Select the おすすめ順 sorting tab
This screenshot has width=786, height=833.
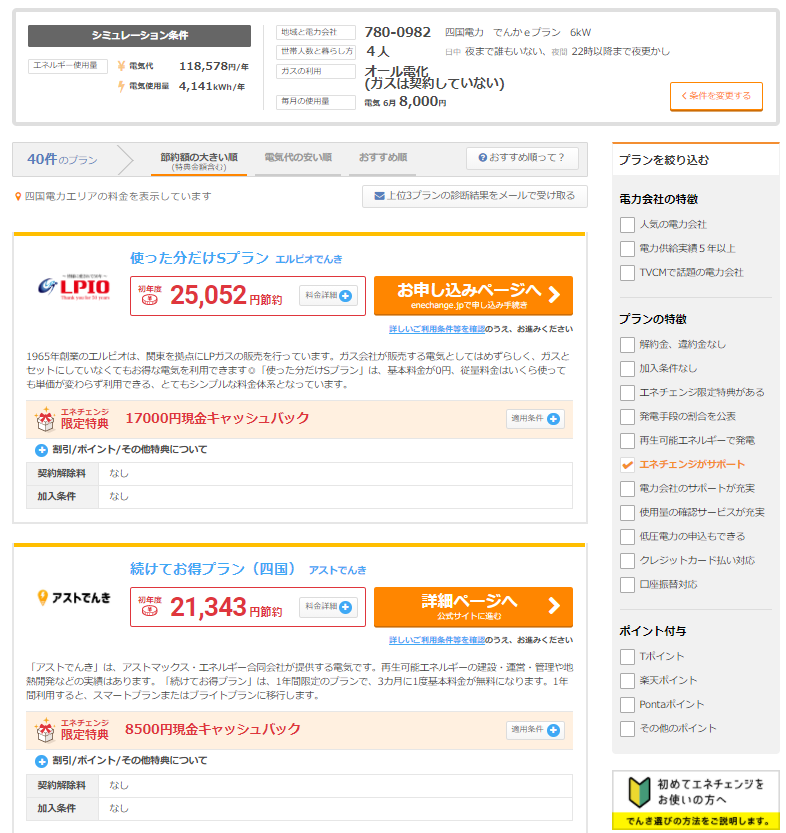click(382, 158)
